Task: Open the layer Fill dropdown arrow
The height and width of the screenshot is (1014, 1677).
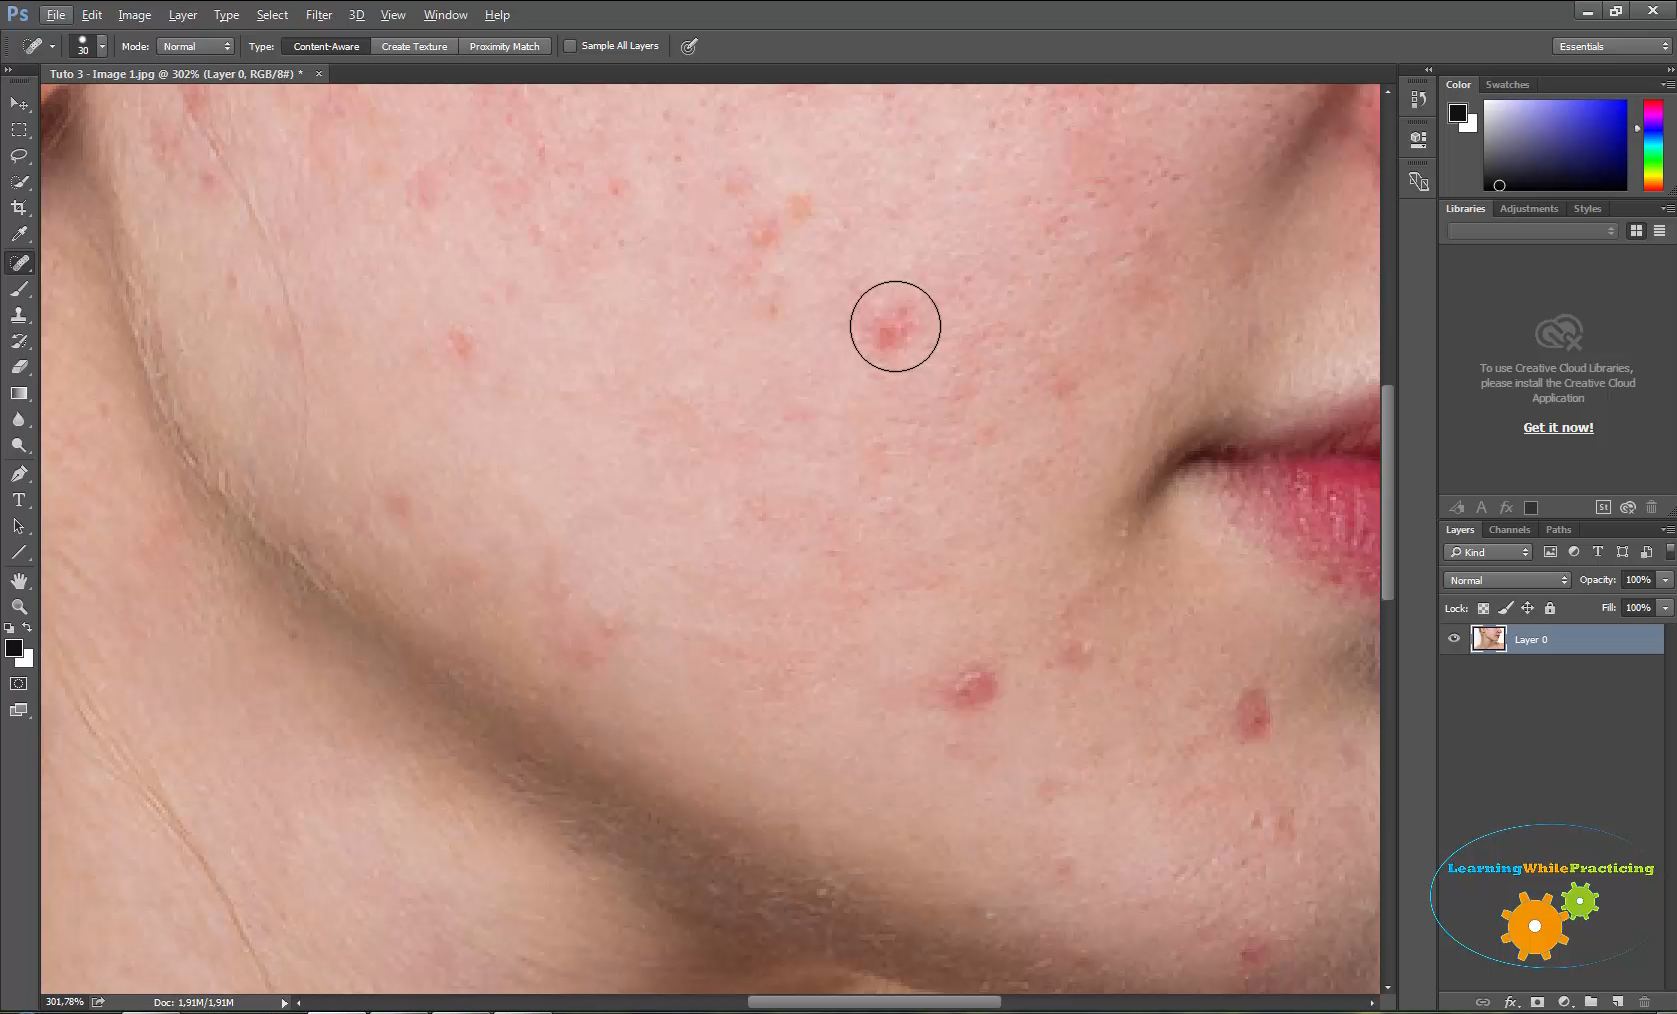Action: point(1665,608)
